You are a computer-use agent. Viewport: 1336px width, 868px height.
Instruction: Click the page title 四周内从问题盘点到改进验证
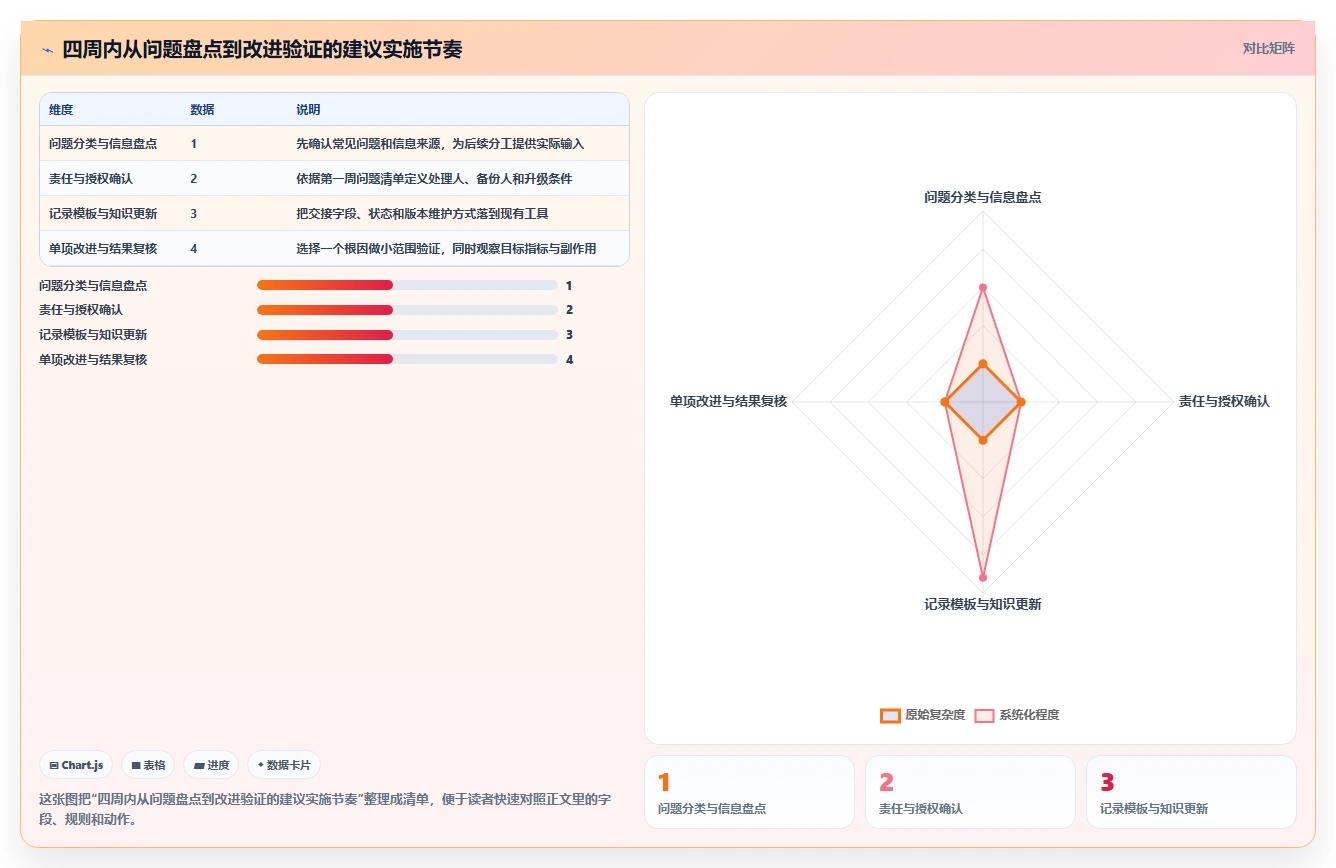pyautogui.click(x=262, y=49)
